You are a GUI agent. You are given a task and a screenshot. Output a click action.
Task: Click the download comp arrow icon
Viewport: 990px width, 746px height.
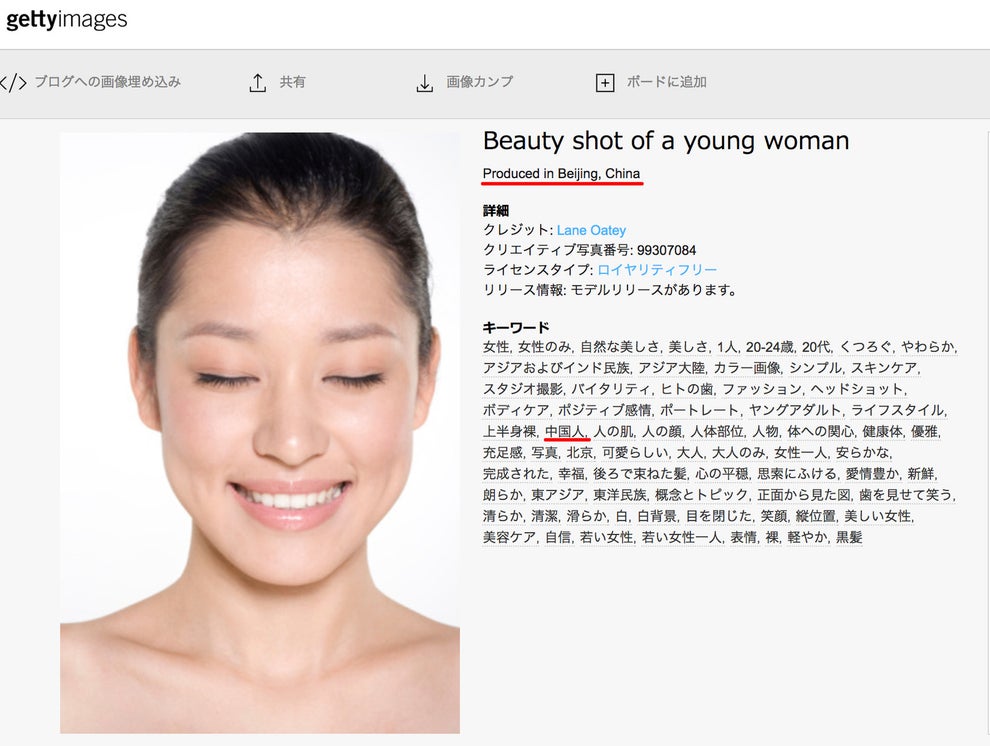click(425, 83)
